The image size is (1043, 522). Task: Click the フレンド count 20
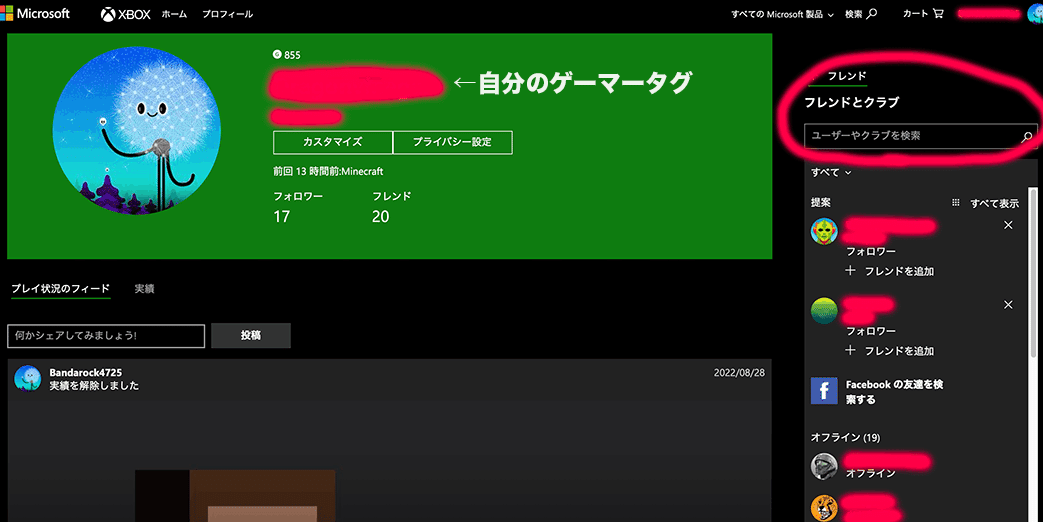coord(380,217)
